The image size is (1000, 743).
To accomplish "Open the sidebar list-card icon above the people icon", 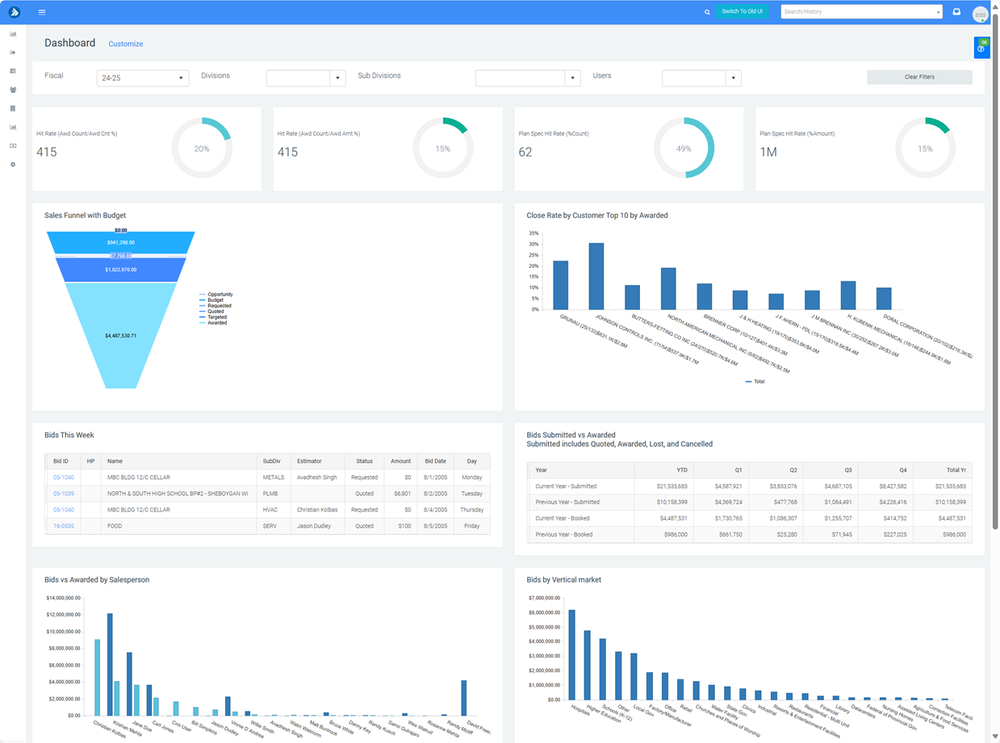I will 13,71.
